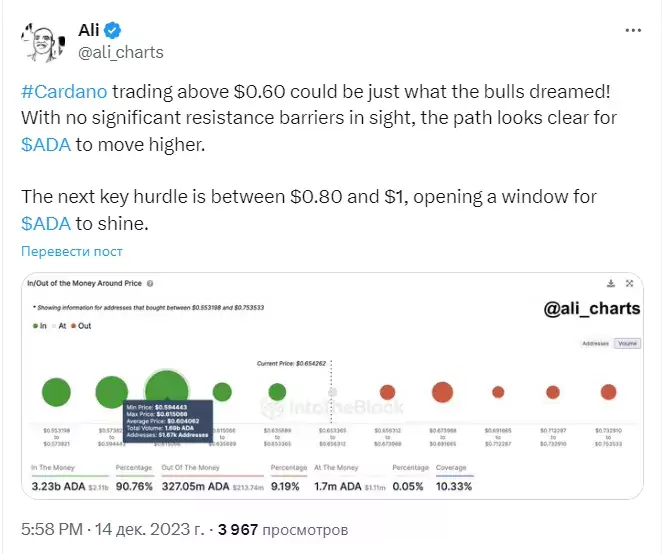Viewport: 662px width, 554px height.
Task: Click the help question mark beside chart title
Action: [149, 284]
